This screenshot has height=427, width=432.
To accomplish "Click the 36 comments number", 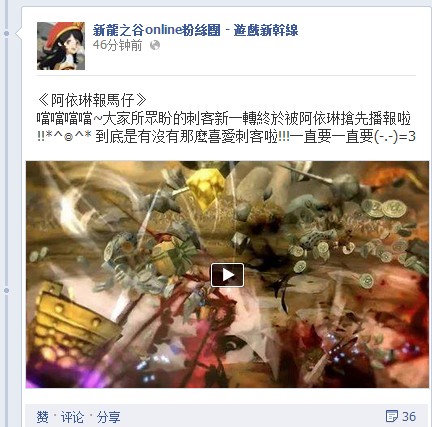I will tap(409, 416).
